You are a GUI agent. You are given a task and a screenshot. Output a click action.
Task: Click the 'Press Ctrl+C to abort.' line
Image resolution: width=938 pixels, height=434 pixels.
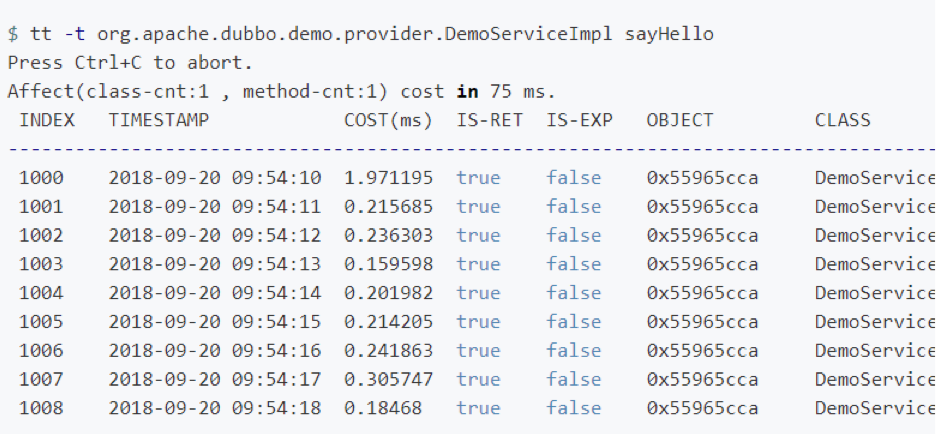pyautogui.click(x=131, y=63)
